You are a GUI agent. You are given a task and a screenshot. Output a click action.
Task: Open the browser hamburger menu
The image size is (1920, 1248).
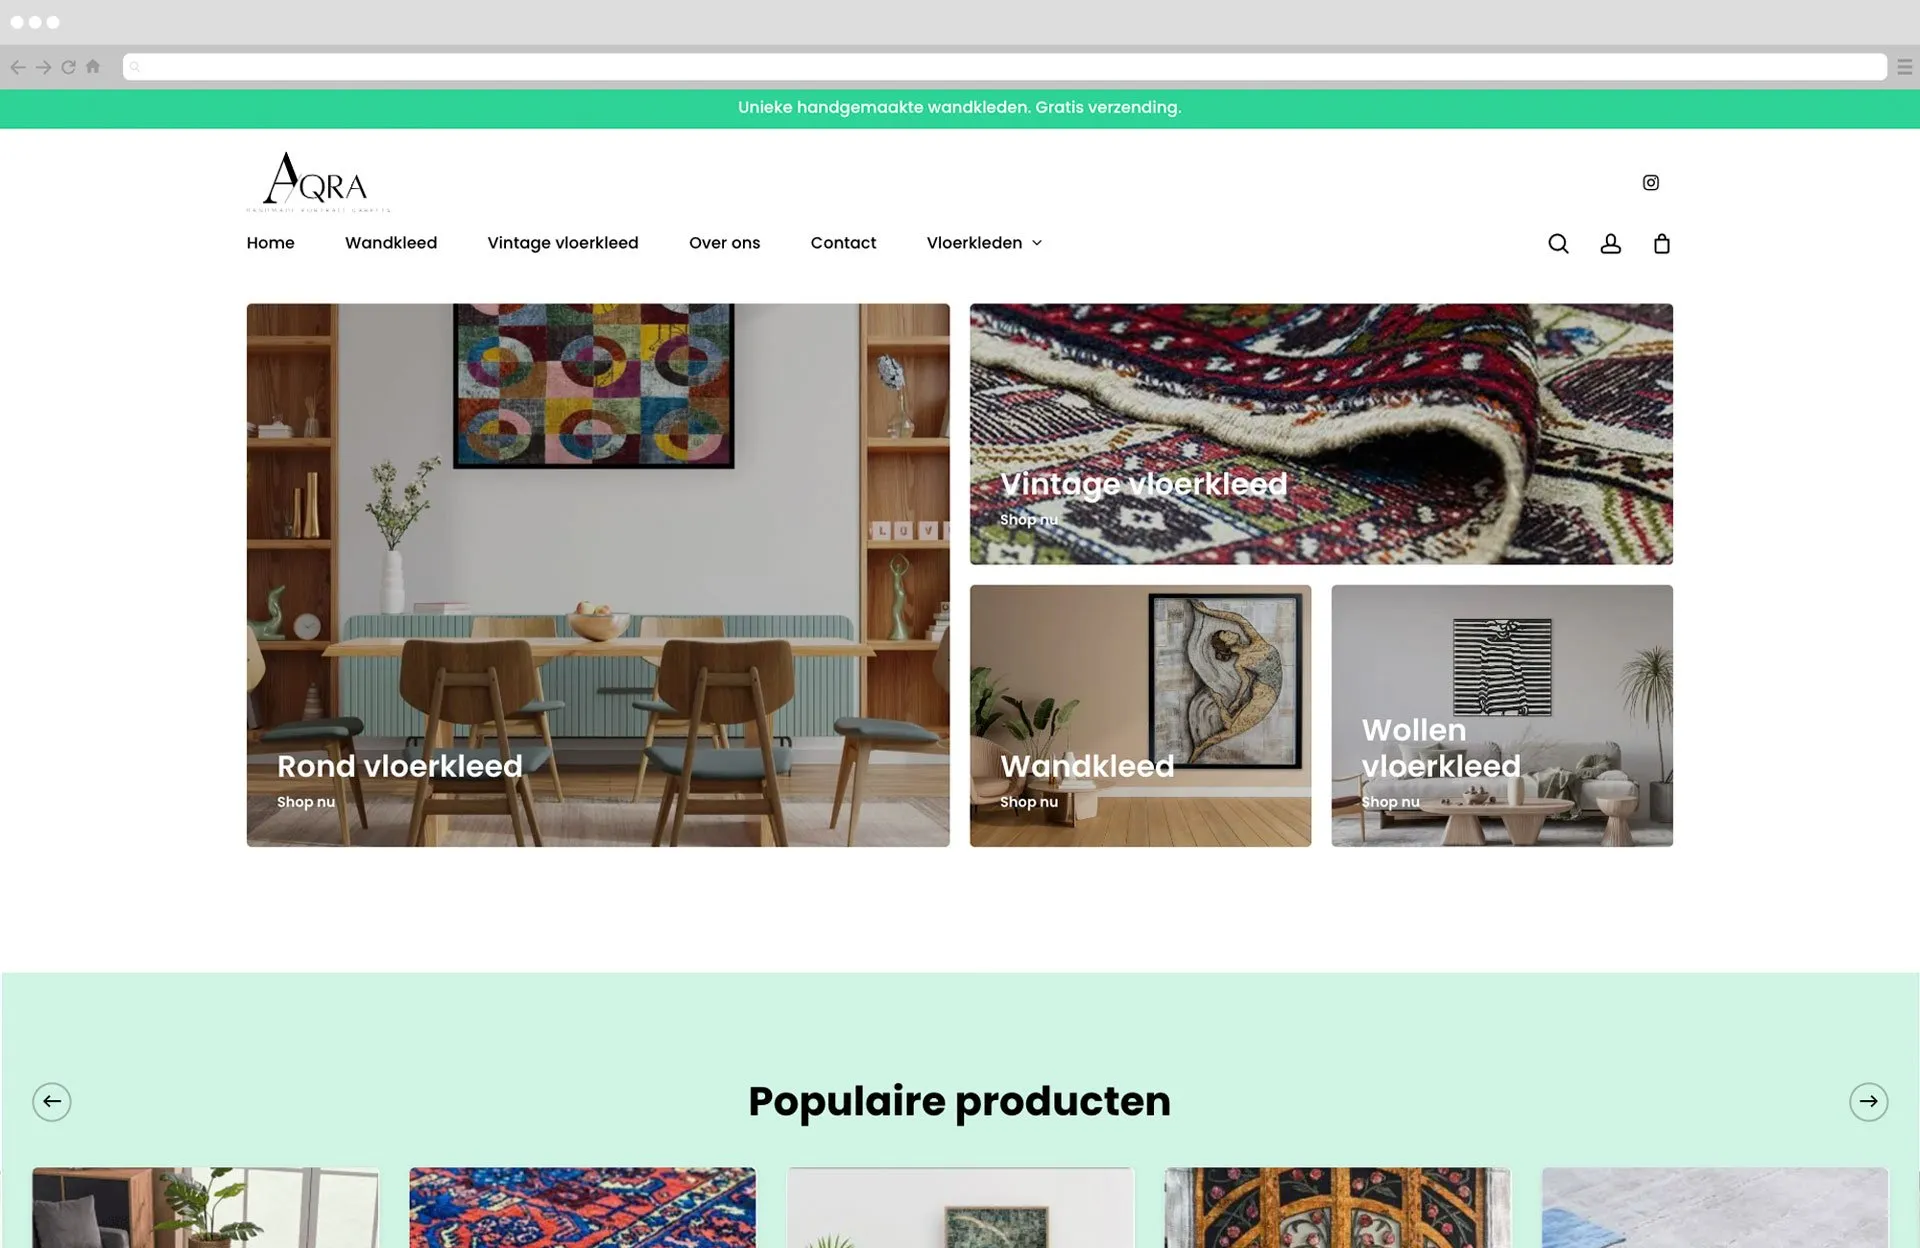[1904, 67]
